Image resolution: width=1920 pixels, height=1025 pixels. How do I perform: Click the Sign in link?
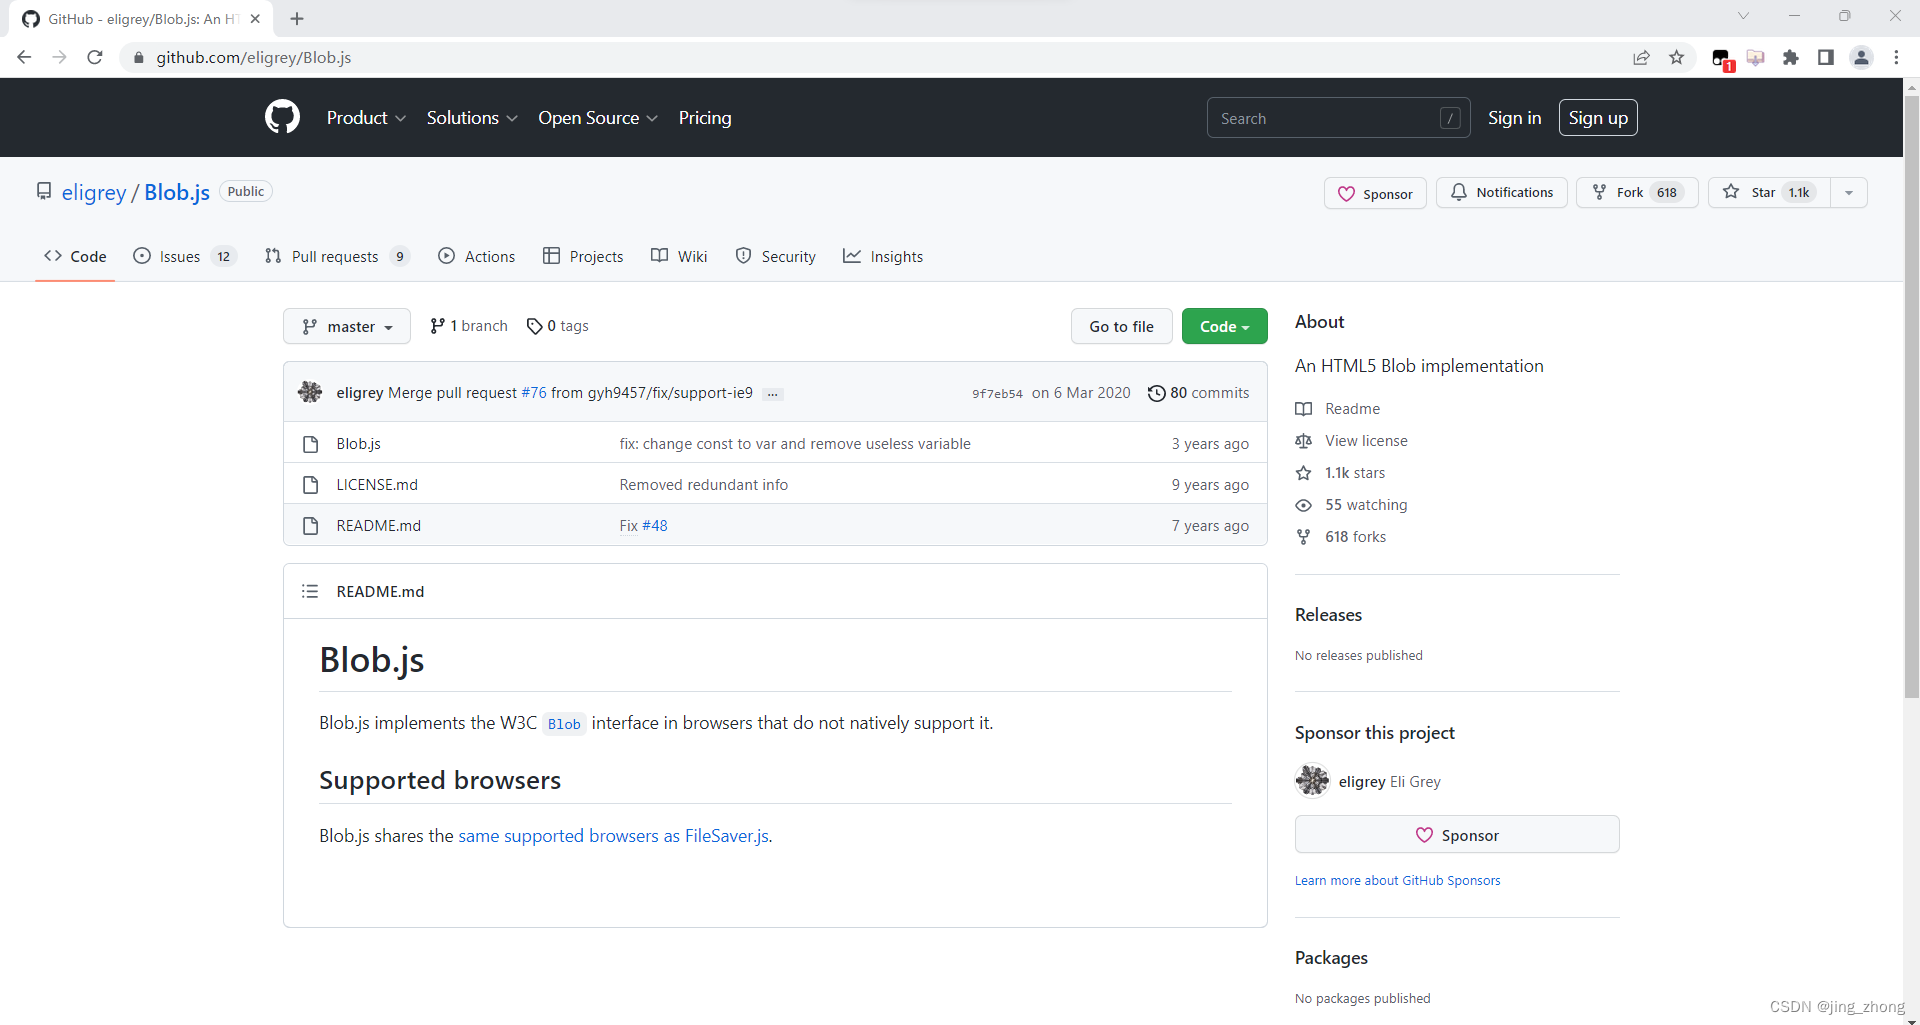(x=1514, y=118)
